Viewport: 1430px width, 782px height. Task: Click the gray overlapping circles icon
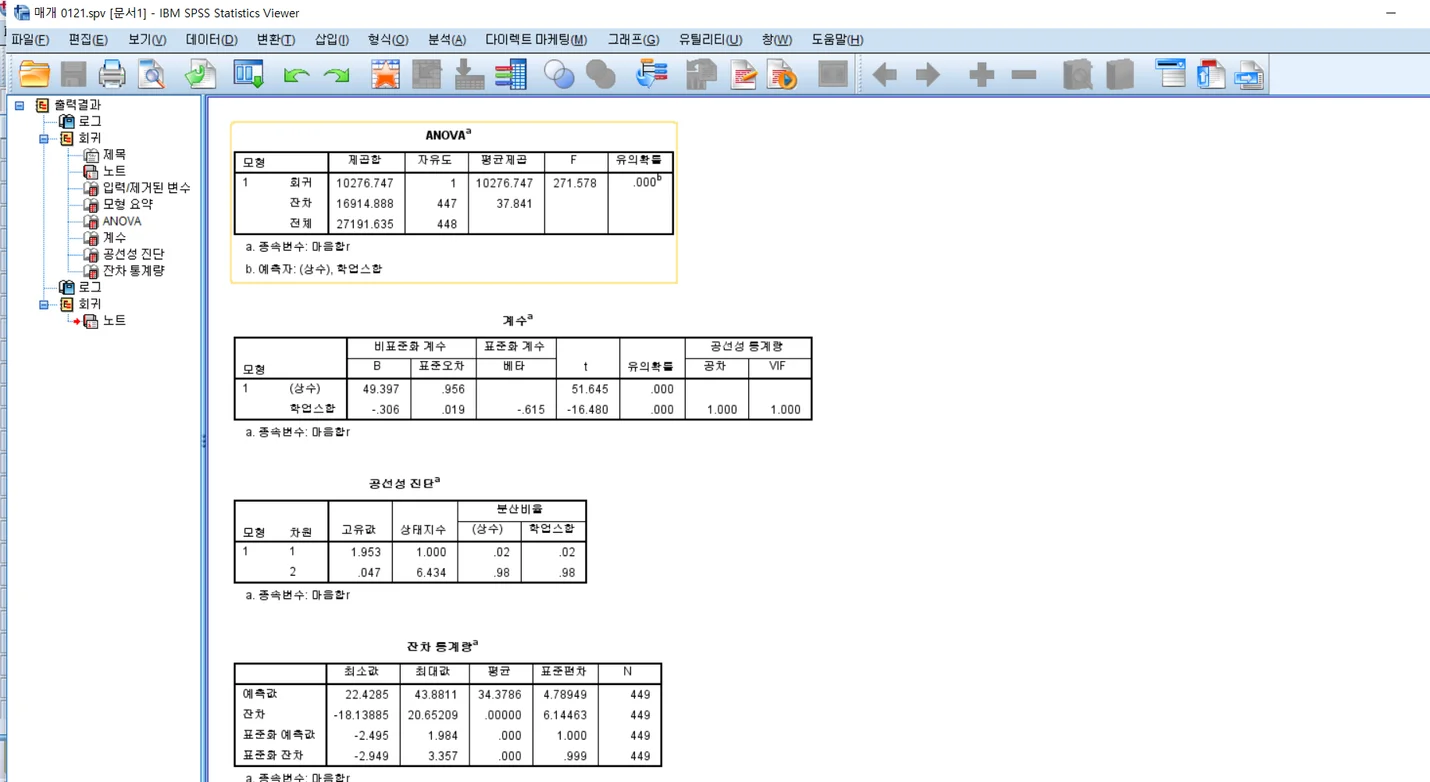coord(600,74)
